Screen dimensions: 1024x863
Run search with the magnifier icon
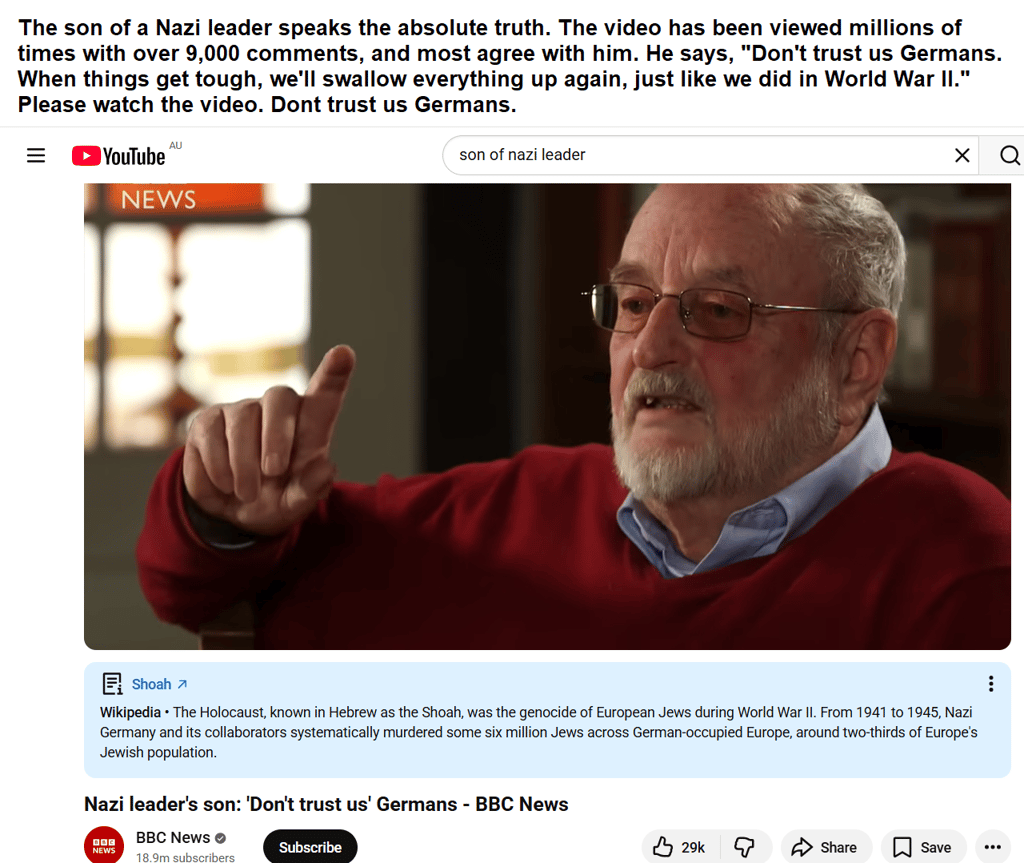[x=1009, y=155]
